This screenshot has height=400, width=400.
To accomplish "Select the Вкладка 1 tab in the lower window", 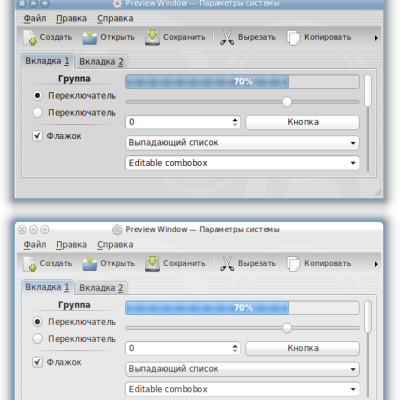I will click(48, 287).
